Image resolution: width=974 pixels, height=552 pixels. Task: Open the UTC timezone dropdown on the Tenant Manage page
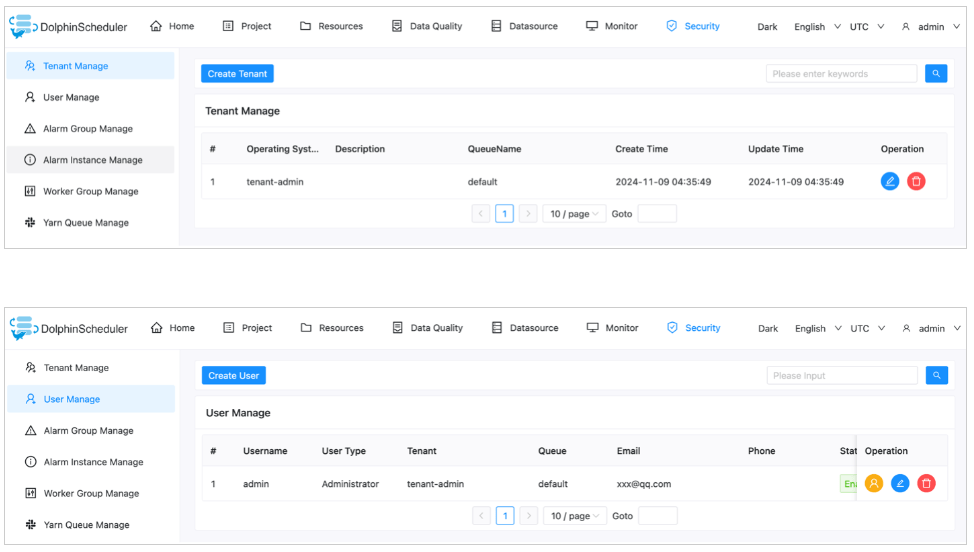coord(866,27)
